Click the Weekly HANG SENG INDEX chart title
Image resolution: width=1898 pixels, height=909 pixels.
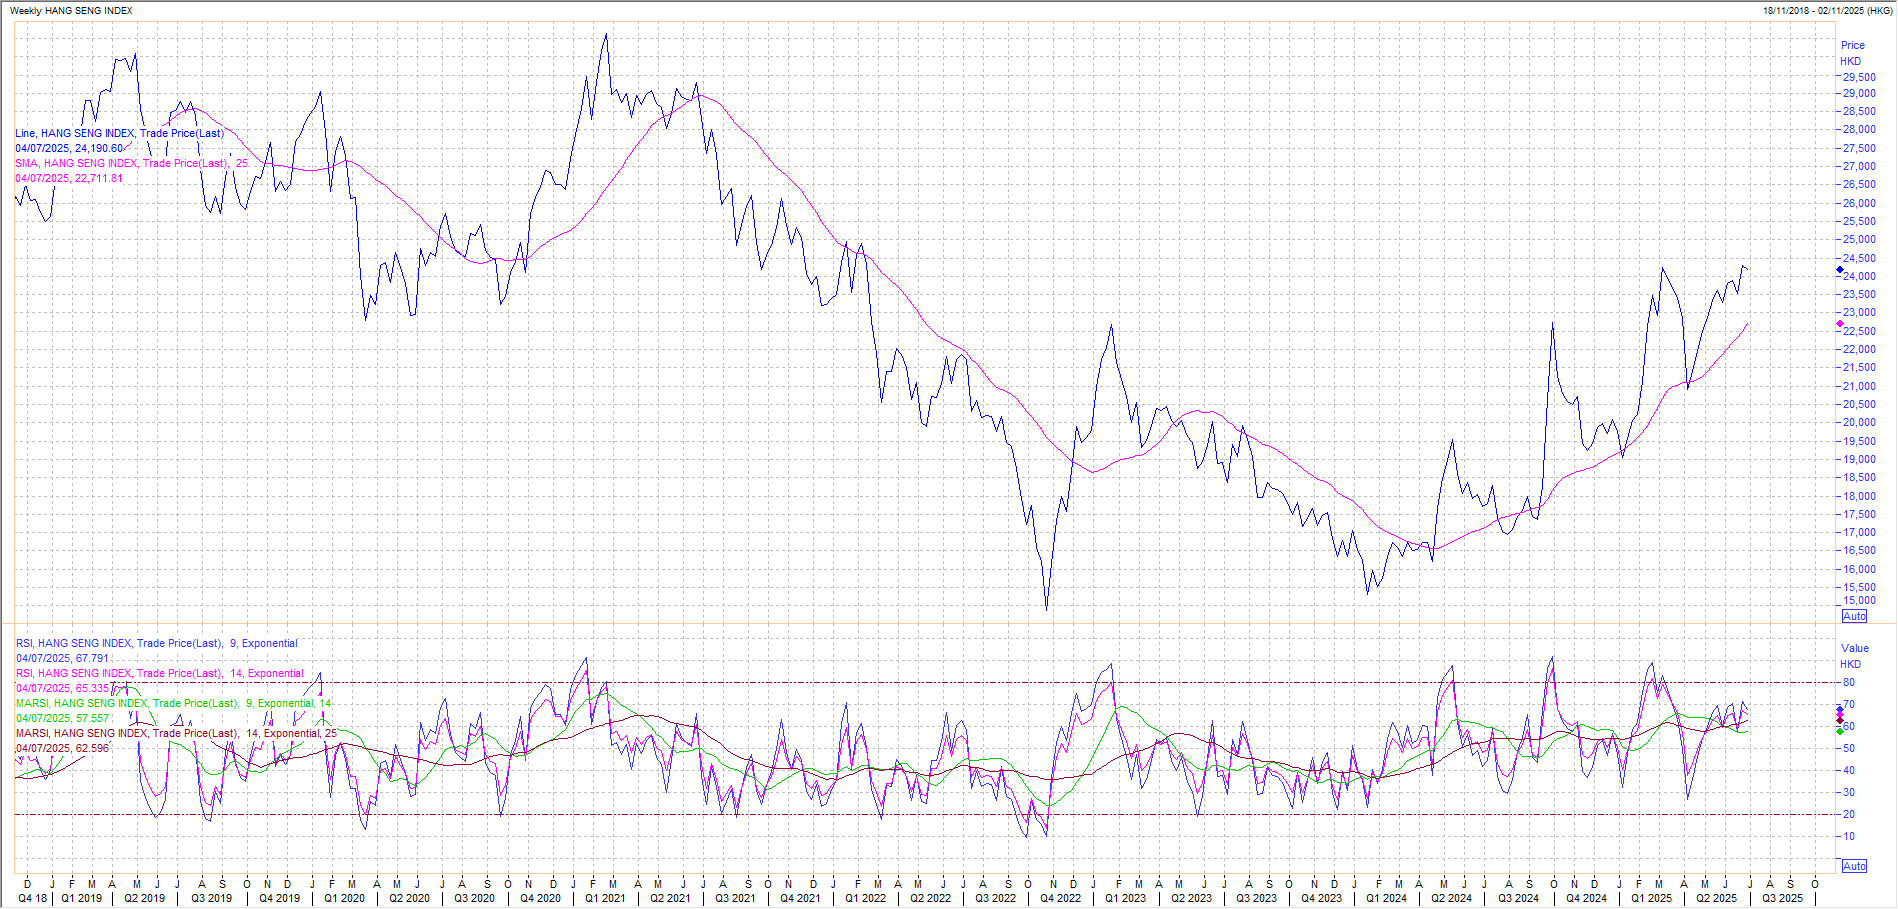point(71,10)
